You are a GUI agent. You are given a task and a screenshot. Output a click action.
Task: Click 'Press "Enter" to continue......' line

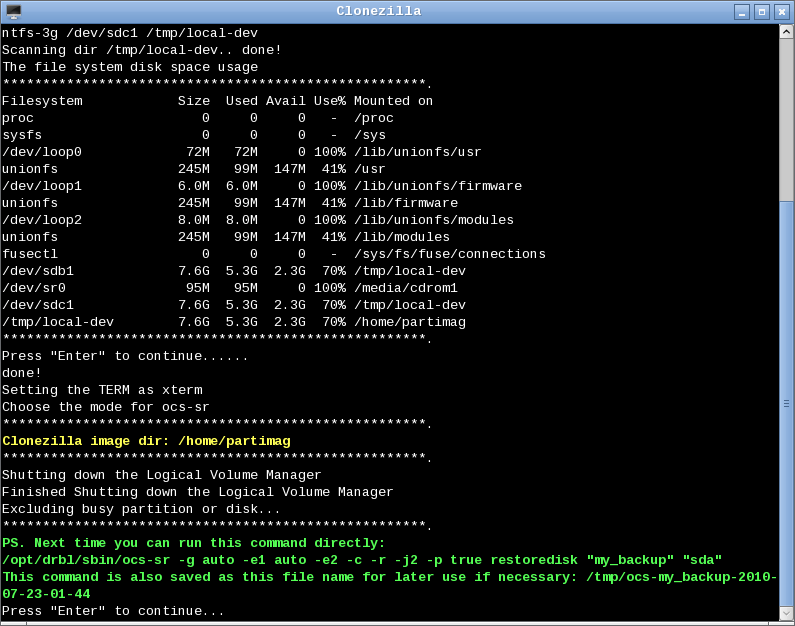pos(125,356)
